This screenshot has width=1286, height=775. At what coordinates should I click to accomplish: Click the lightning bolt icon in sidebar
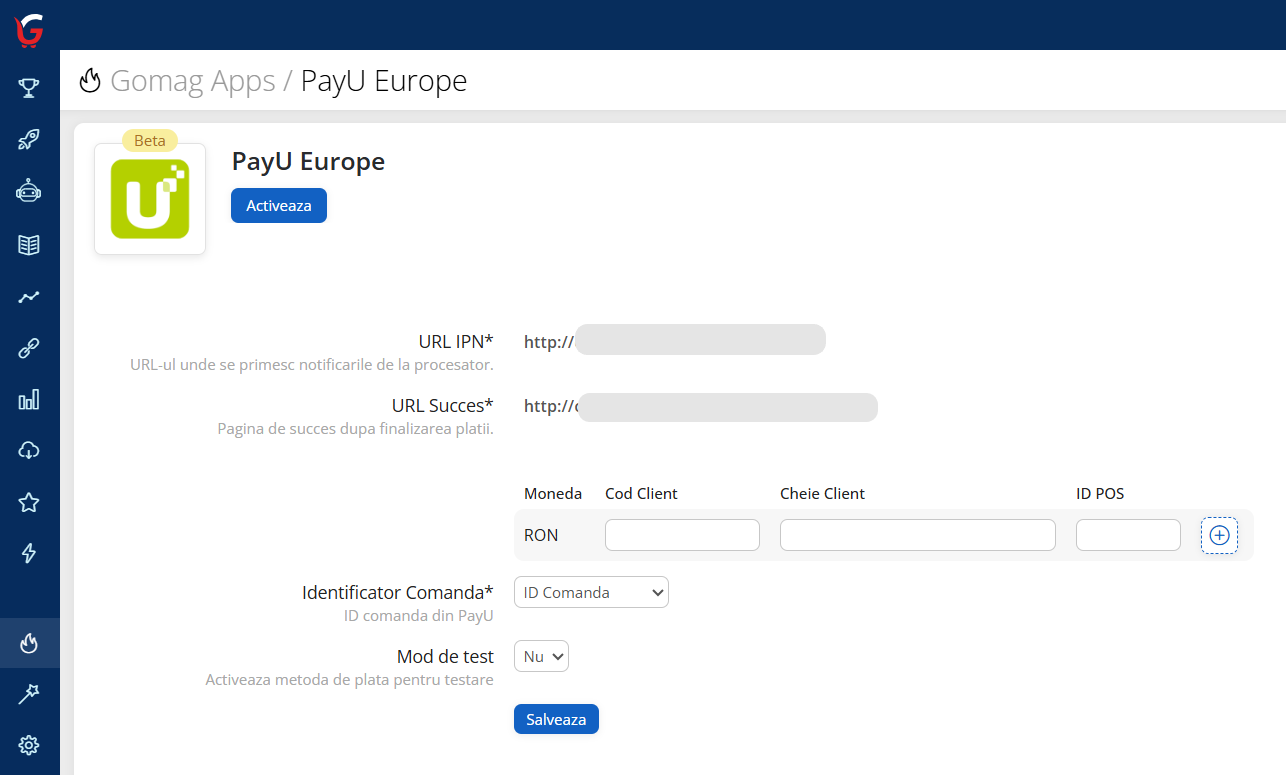point(28,553)
